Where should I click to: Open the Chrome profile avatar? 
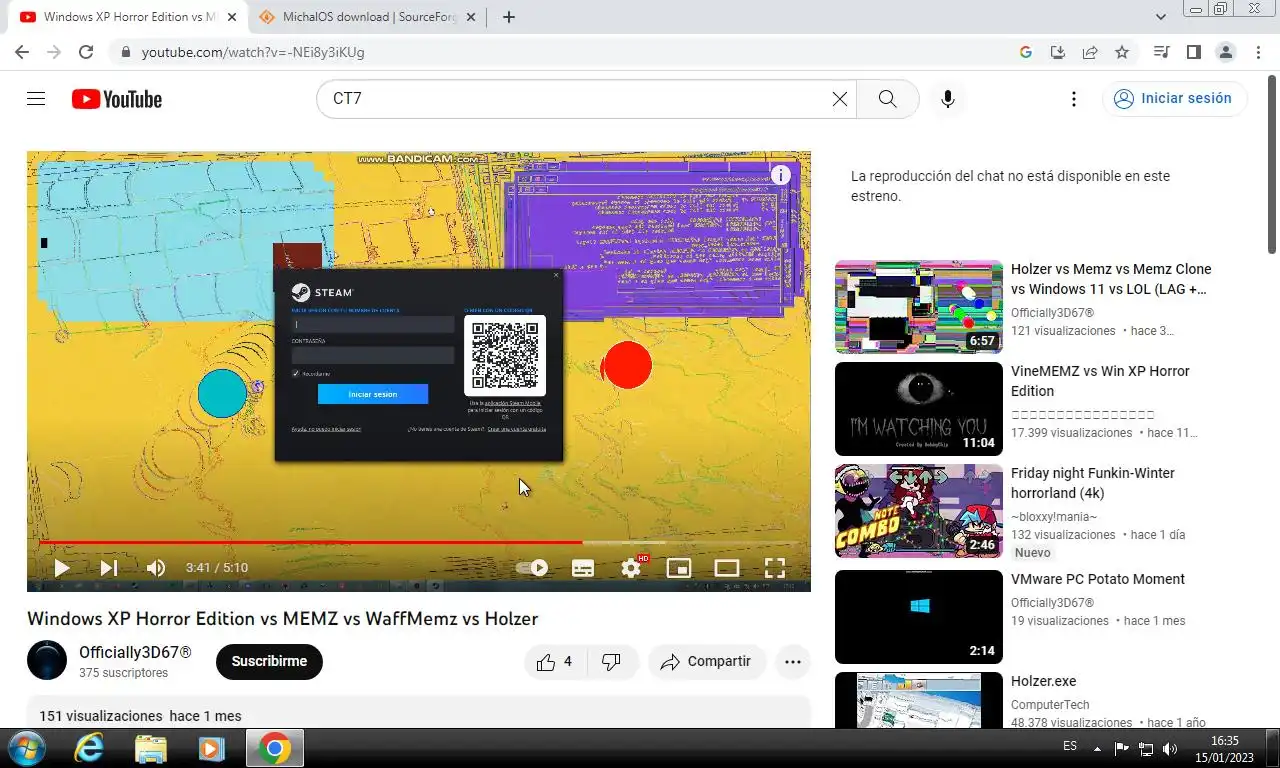point(1225,52)
